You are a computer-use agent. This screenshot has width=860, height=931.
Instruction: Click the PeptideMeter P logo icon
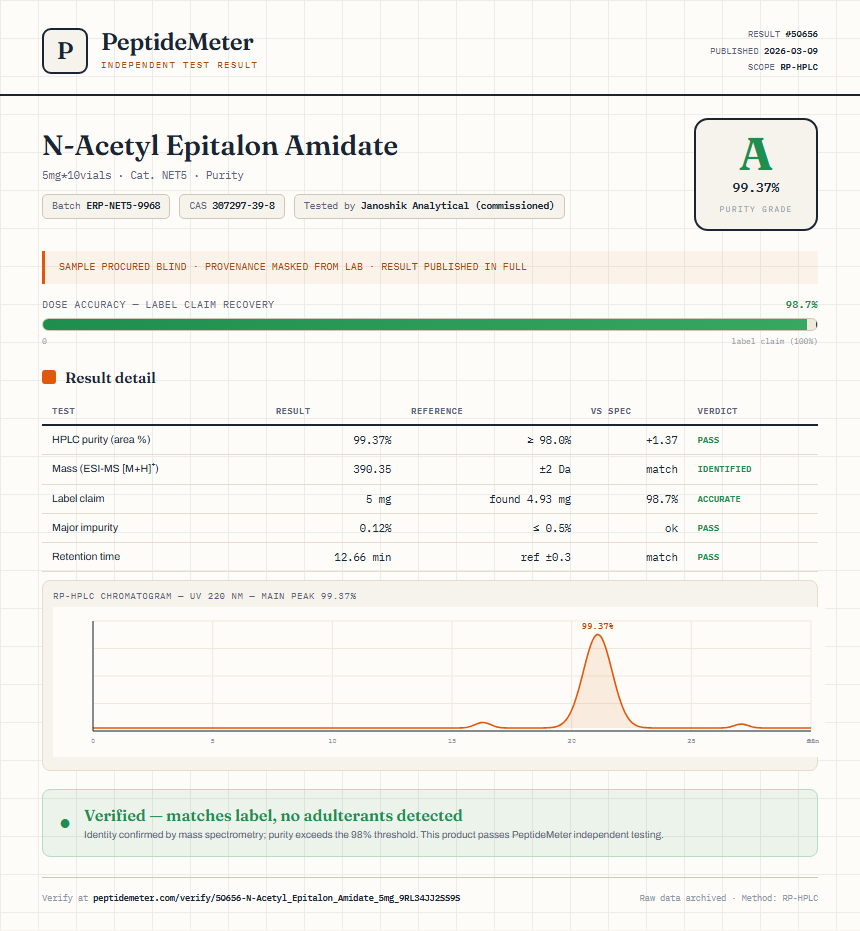tap(65, 51)
